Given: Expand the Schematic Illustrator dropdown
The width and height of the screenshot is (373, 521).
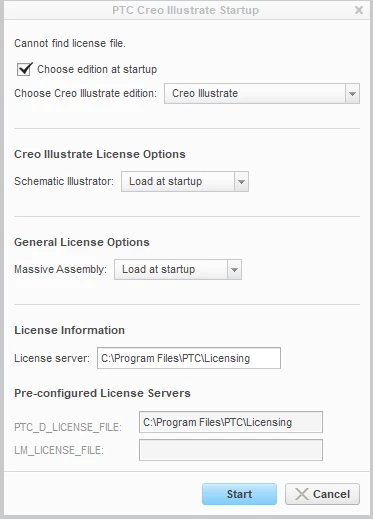Looking at the screenshot, I should click(x=185, y=181).
